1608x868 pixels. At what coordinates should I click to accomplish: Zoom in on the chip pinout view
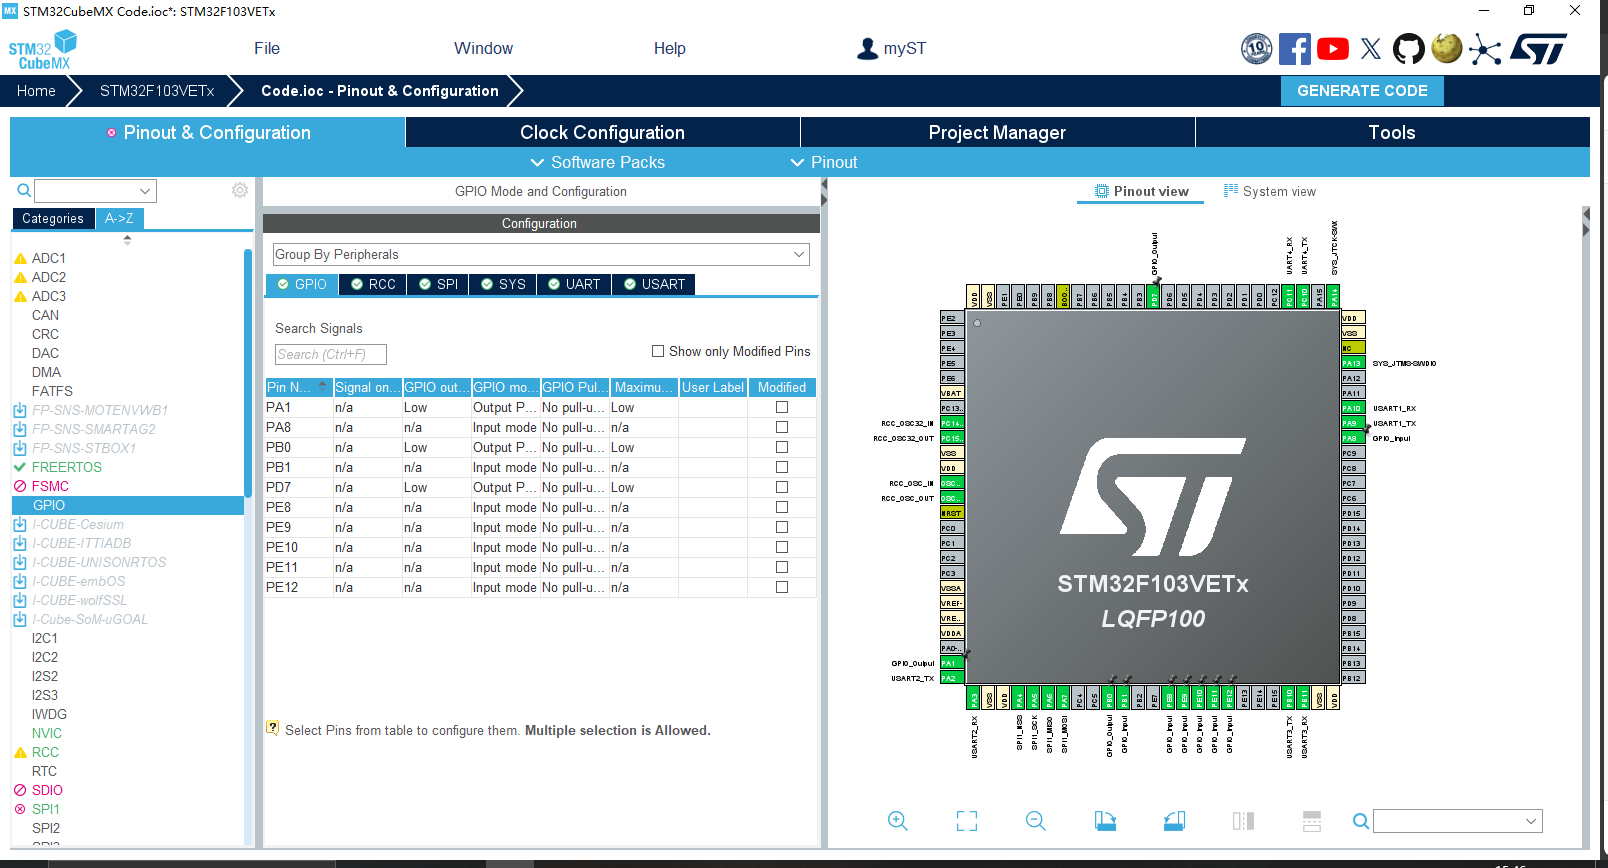[898, 821]
